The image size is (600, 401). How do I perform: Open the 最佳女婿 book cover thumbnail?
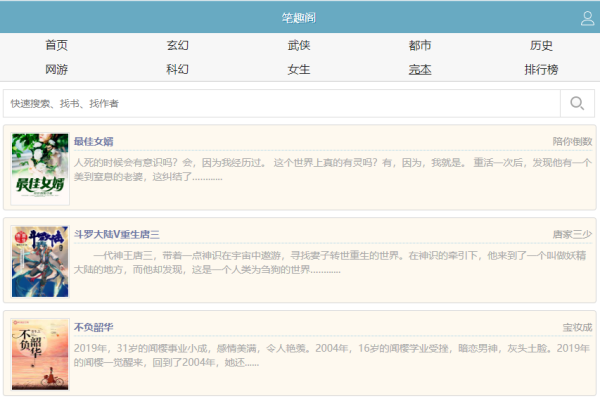tap(40, 169)
